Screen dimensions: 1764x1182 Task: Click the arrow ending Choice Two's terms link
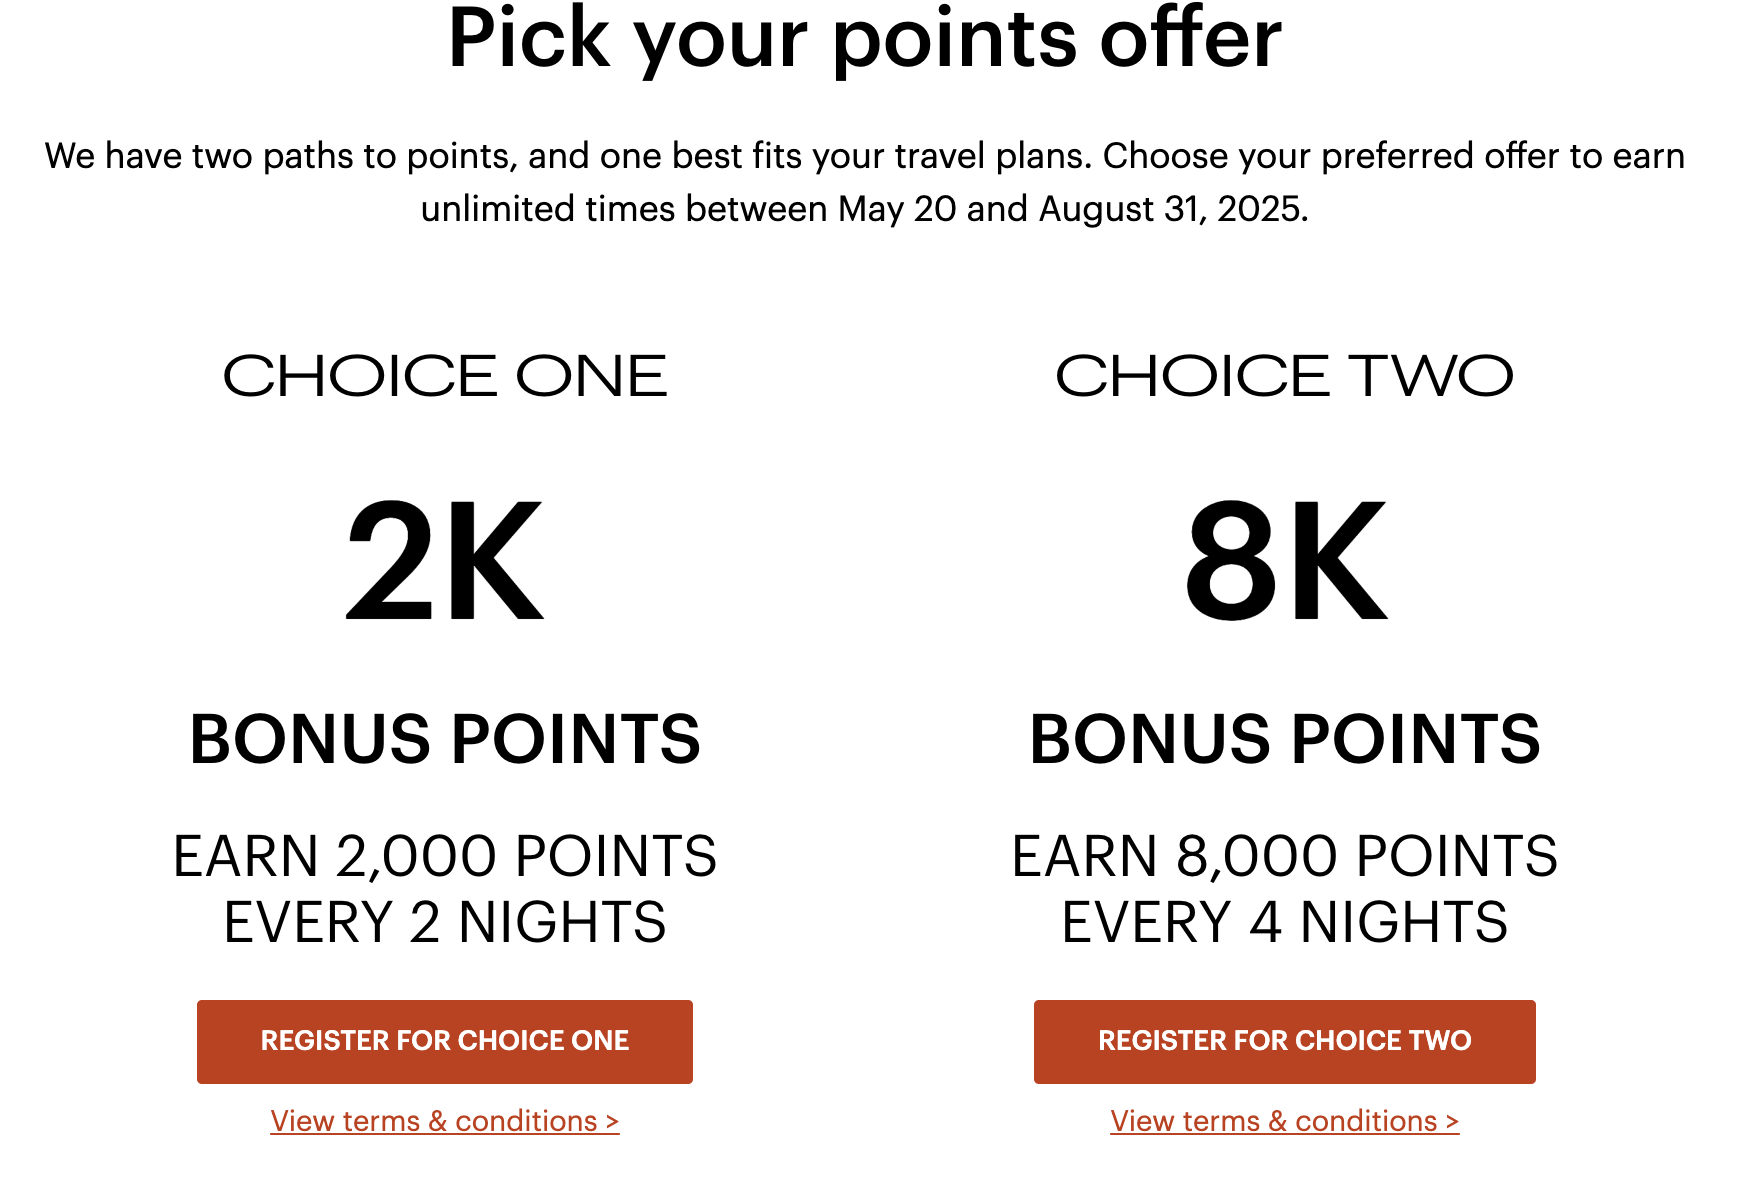[1452, 1122]
